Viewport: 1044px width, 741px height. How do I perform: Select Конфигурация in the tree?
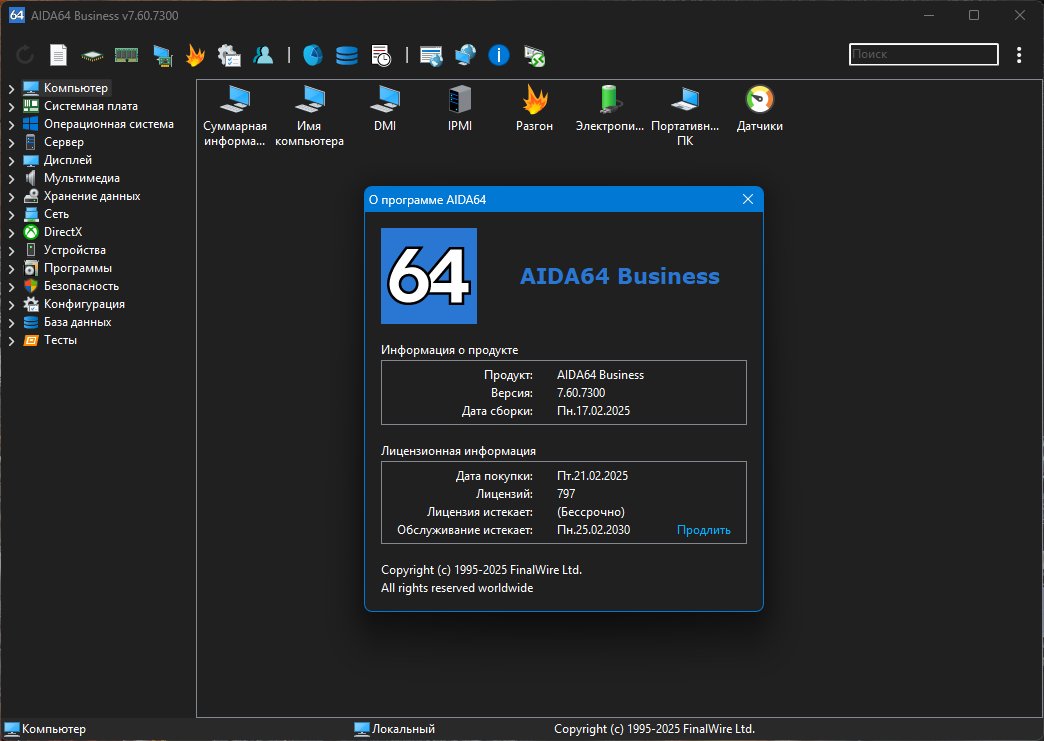[84, 304]
